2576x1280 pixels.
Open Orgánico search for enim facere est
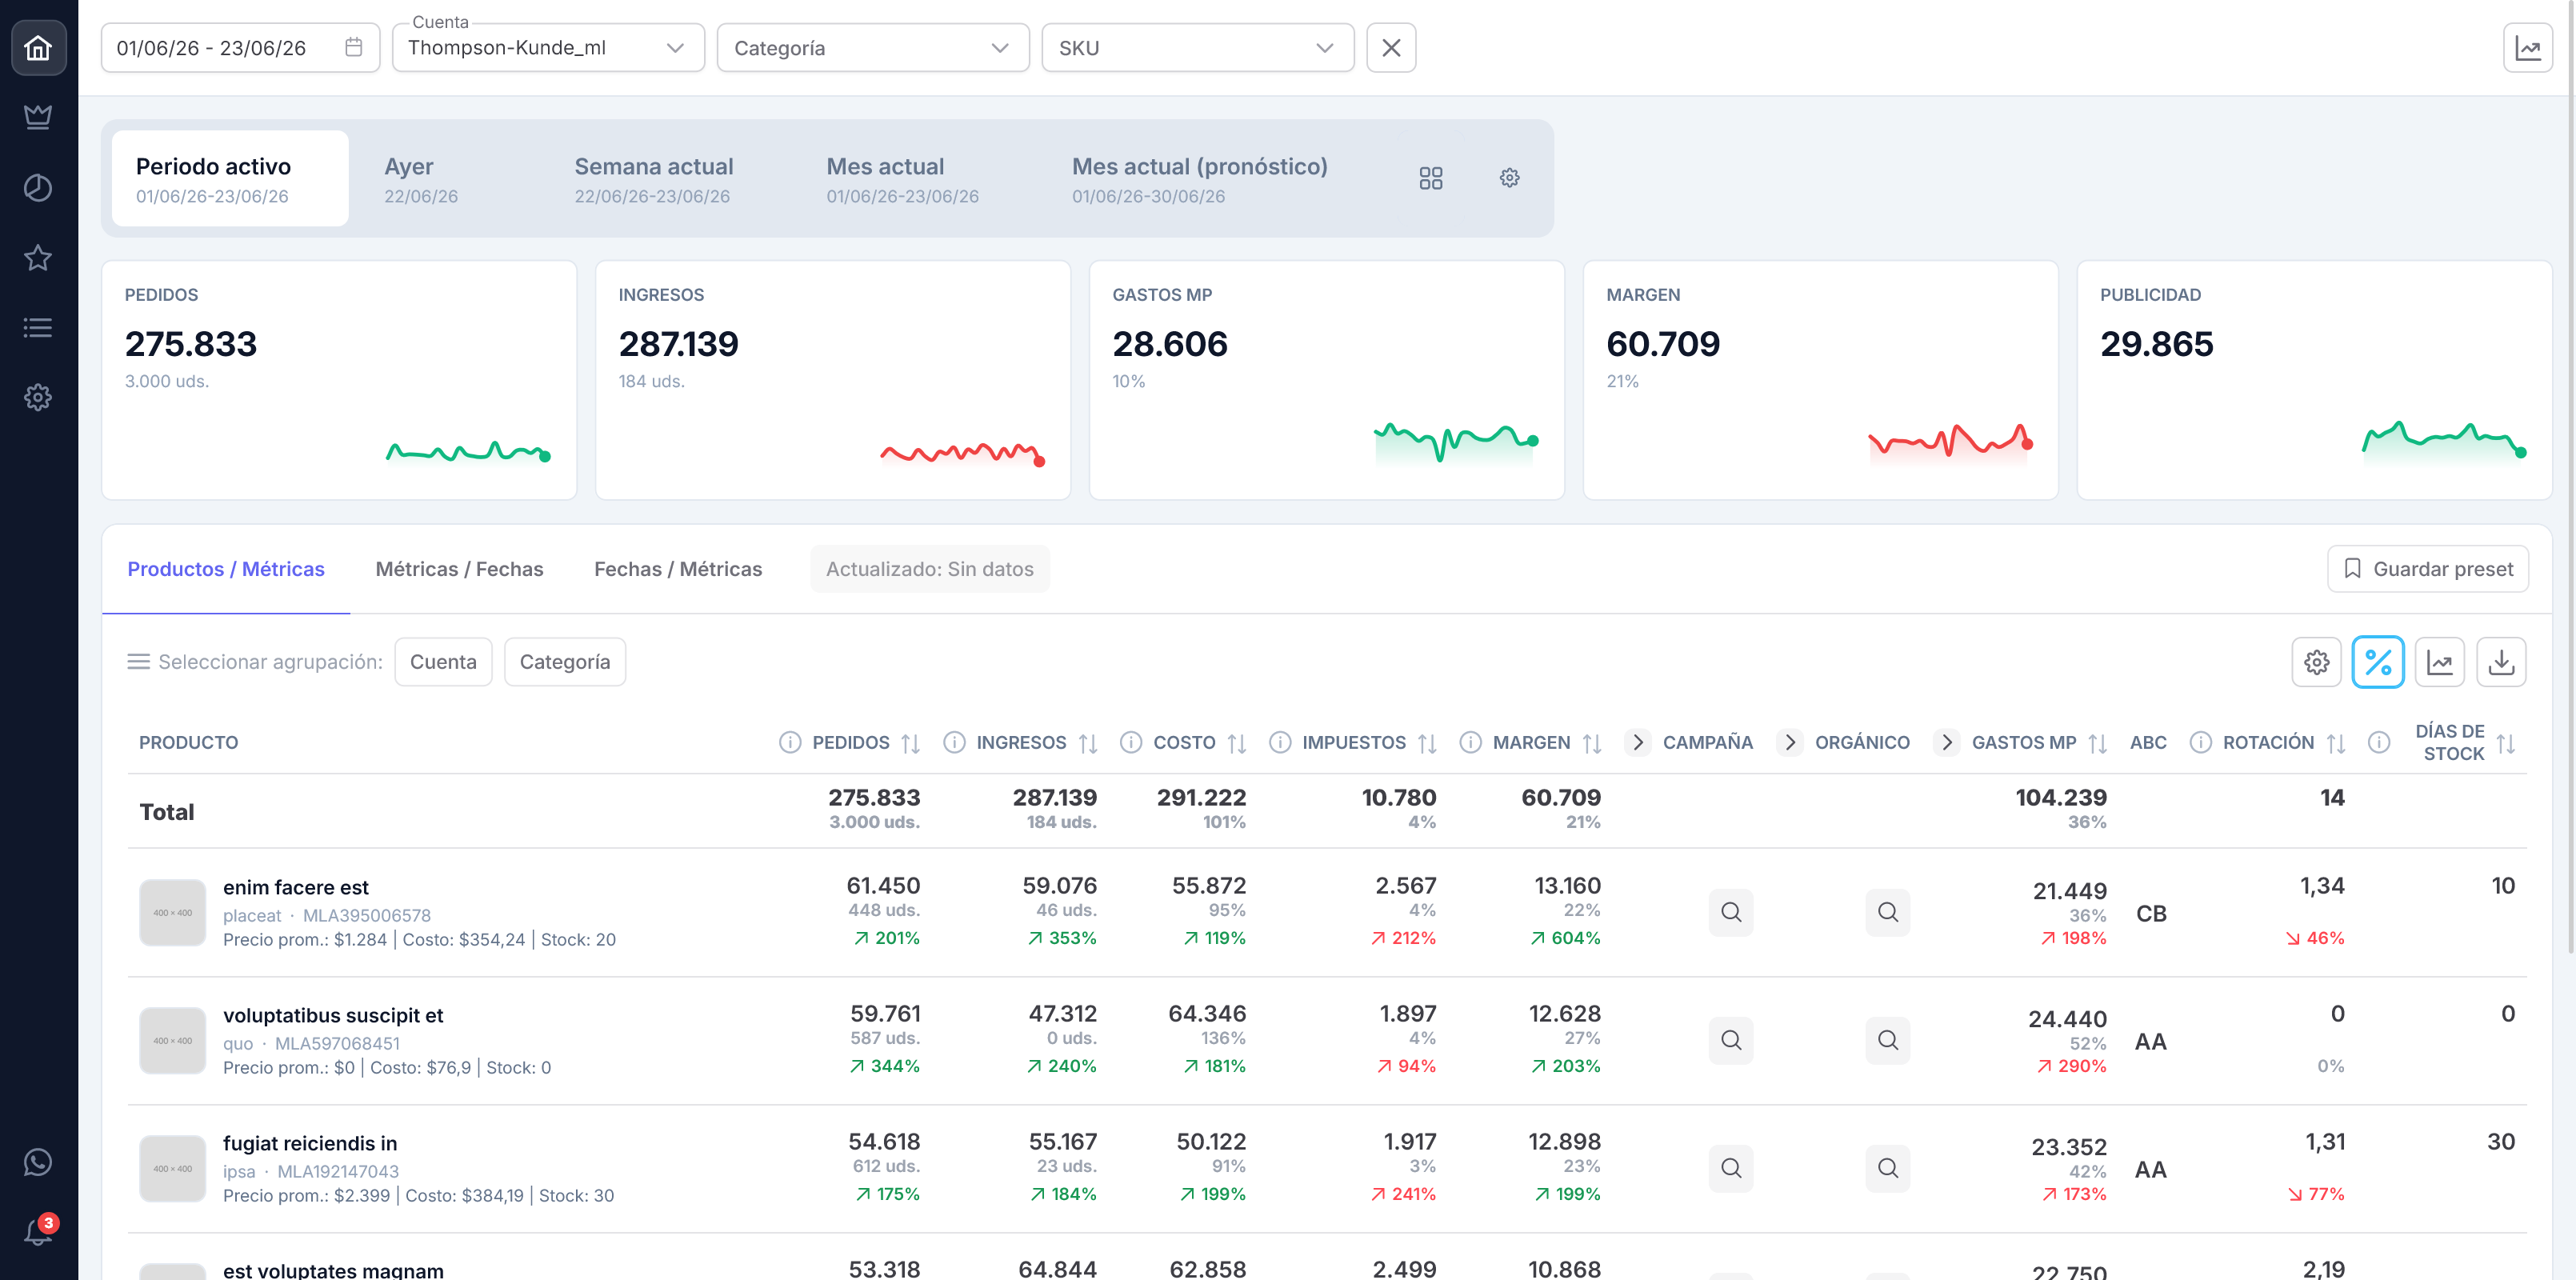click(1888, 912)
